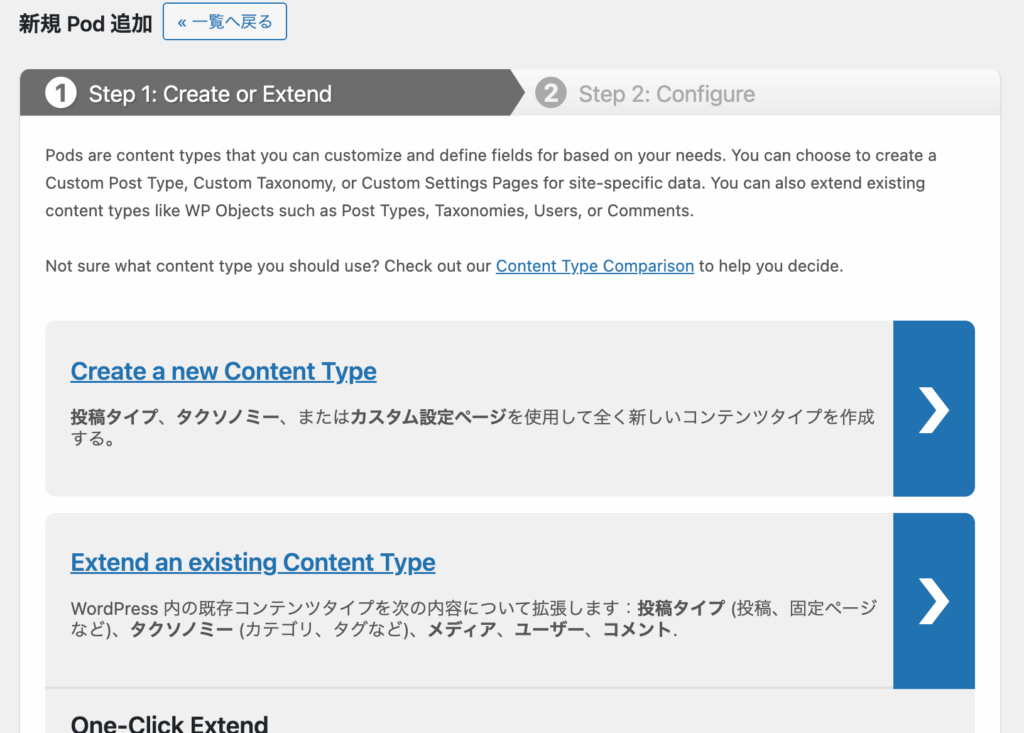Click the bold メディア text in Extend card
The height and width of the screenshot is (733, 1024).
coord(463,631)
